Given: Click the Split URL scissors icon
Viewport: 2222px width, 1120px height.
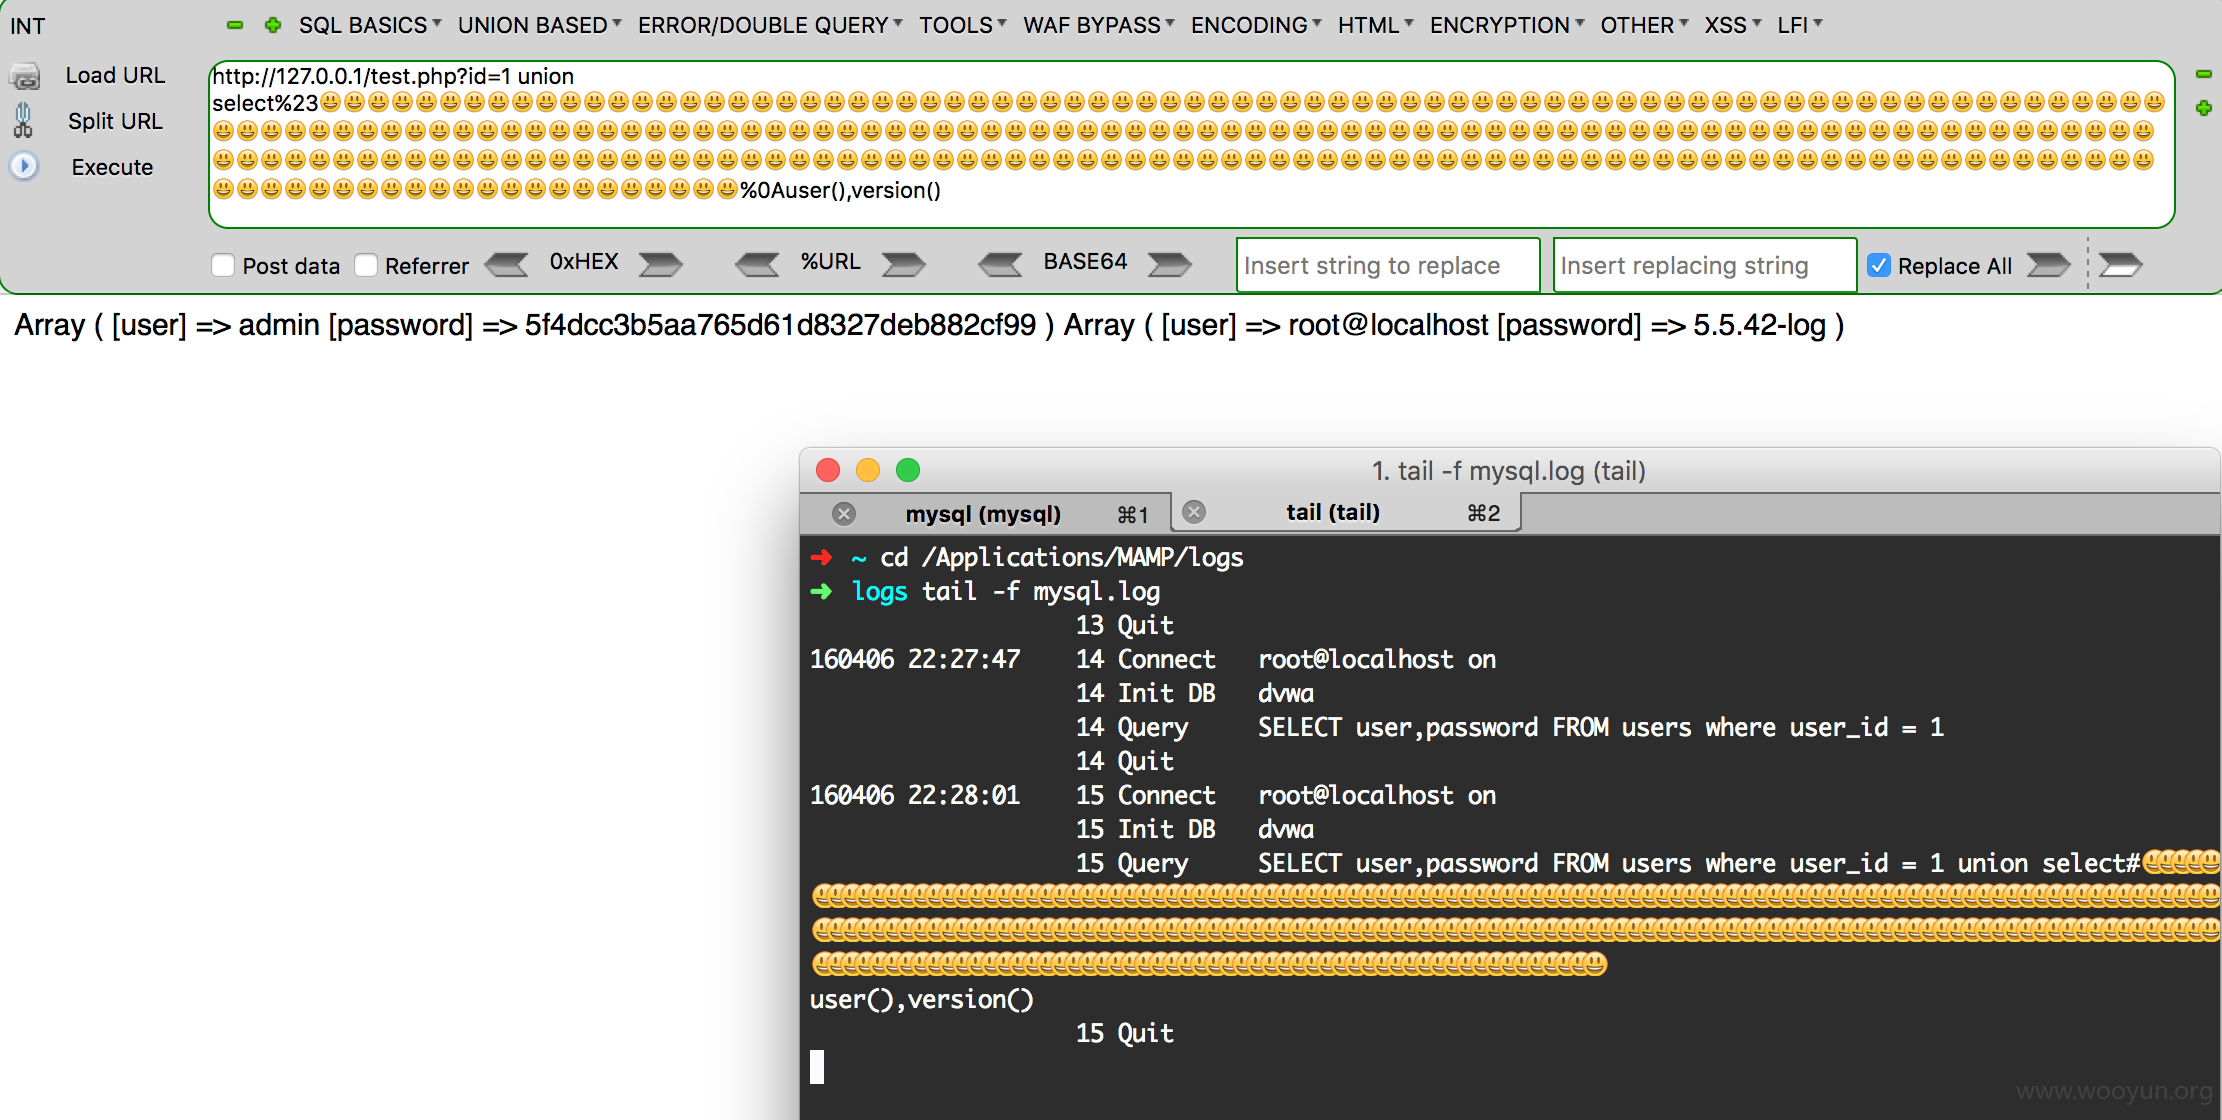Looking at the screenshot, I should coord(23,120).
